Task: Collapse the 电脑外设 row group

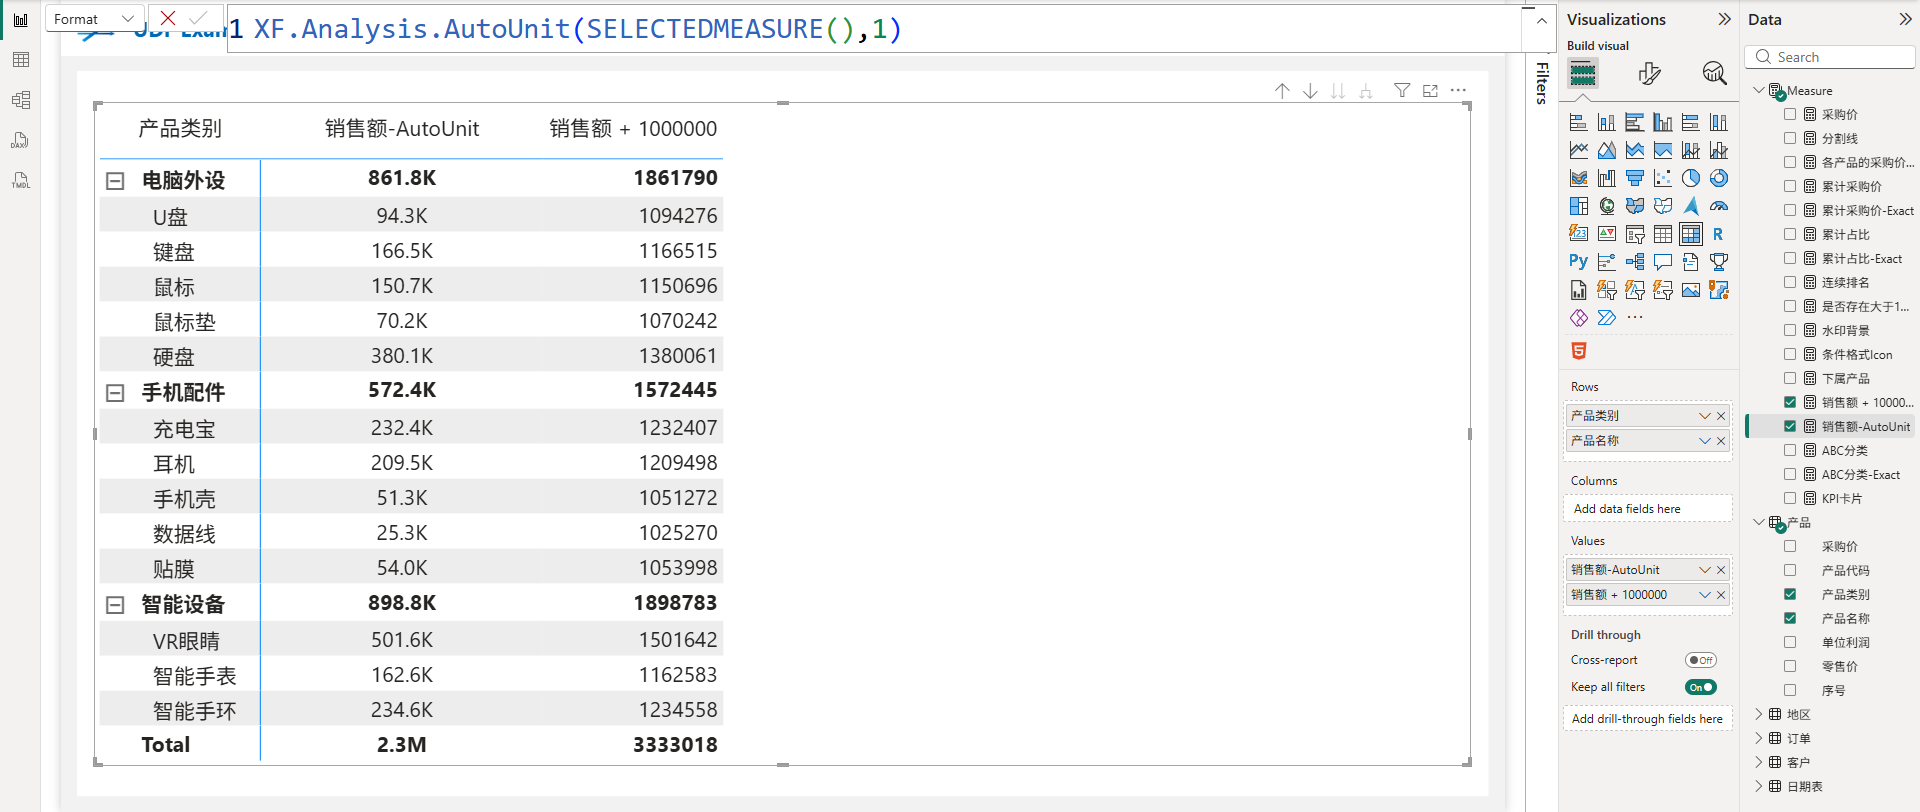Action: click(x=115, y=181)
